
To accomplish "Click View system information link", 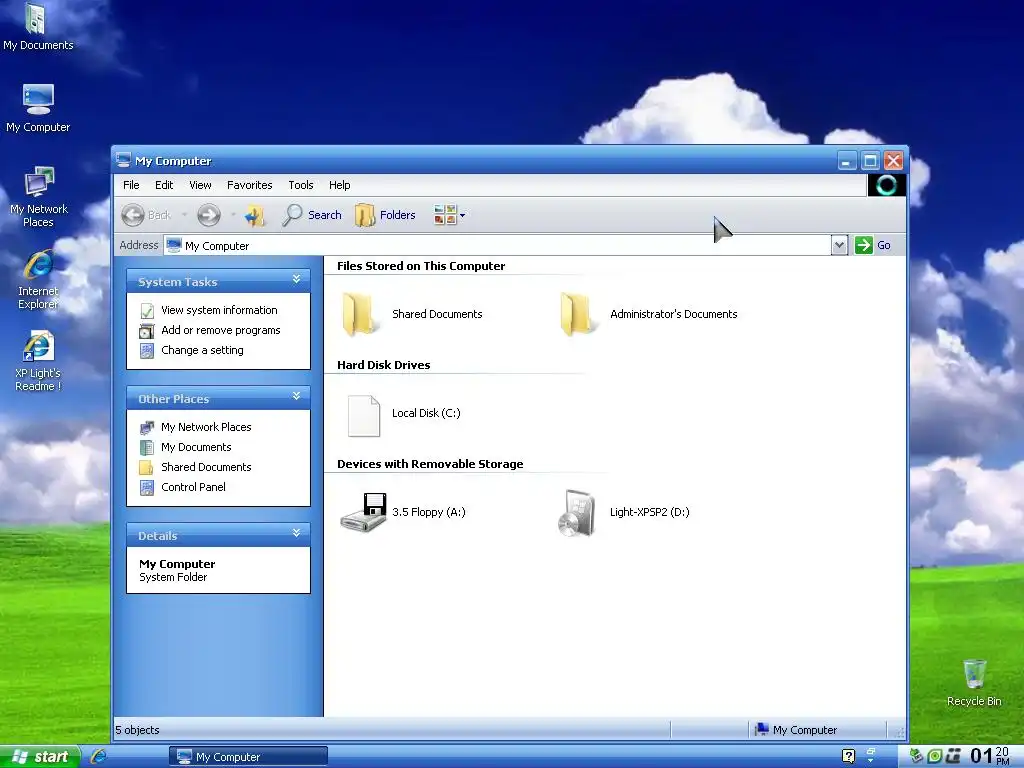I will click(219, 310).
